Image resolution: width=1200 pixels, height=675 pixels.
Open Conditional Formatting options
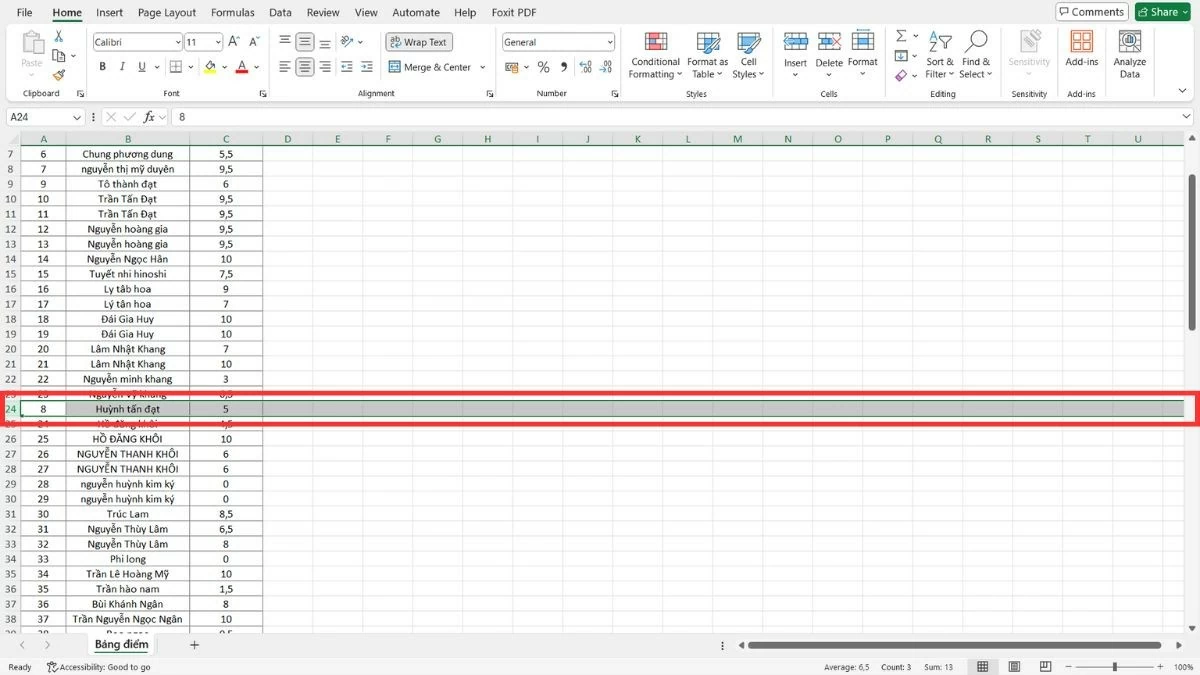point(655,54)
